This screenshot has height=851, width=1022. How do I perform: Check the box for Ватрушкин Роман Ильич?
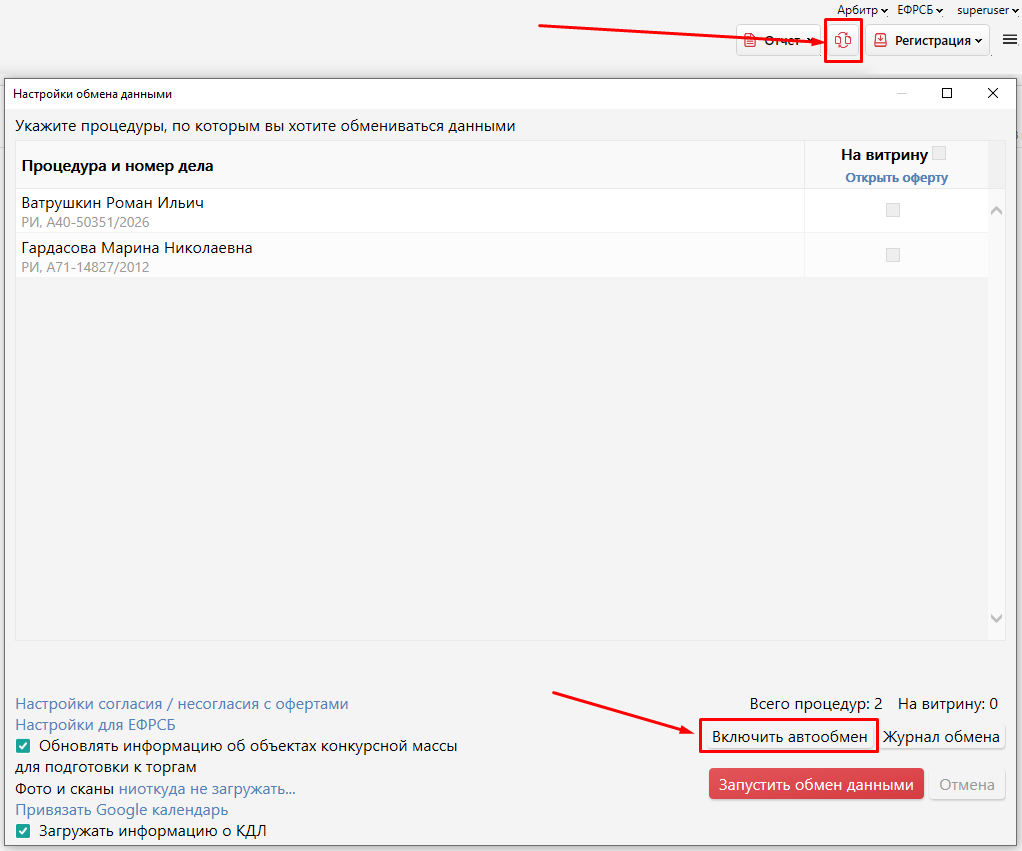tap(893, 210)
